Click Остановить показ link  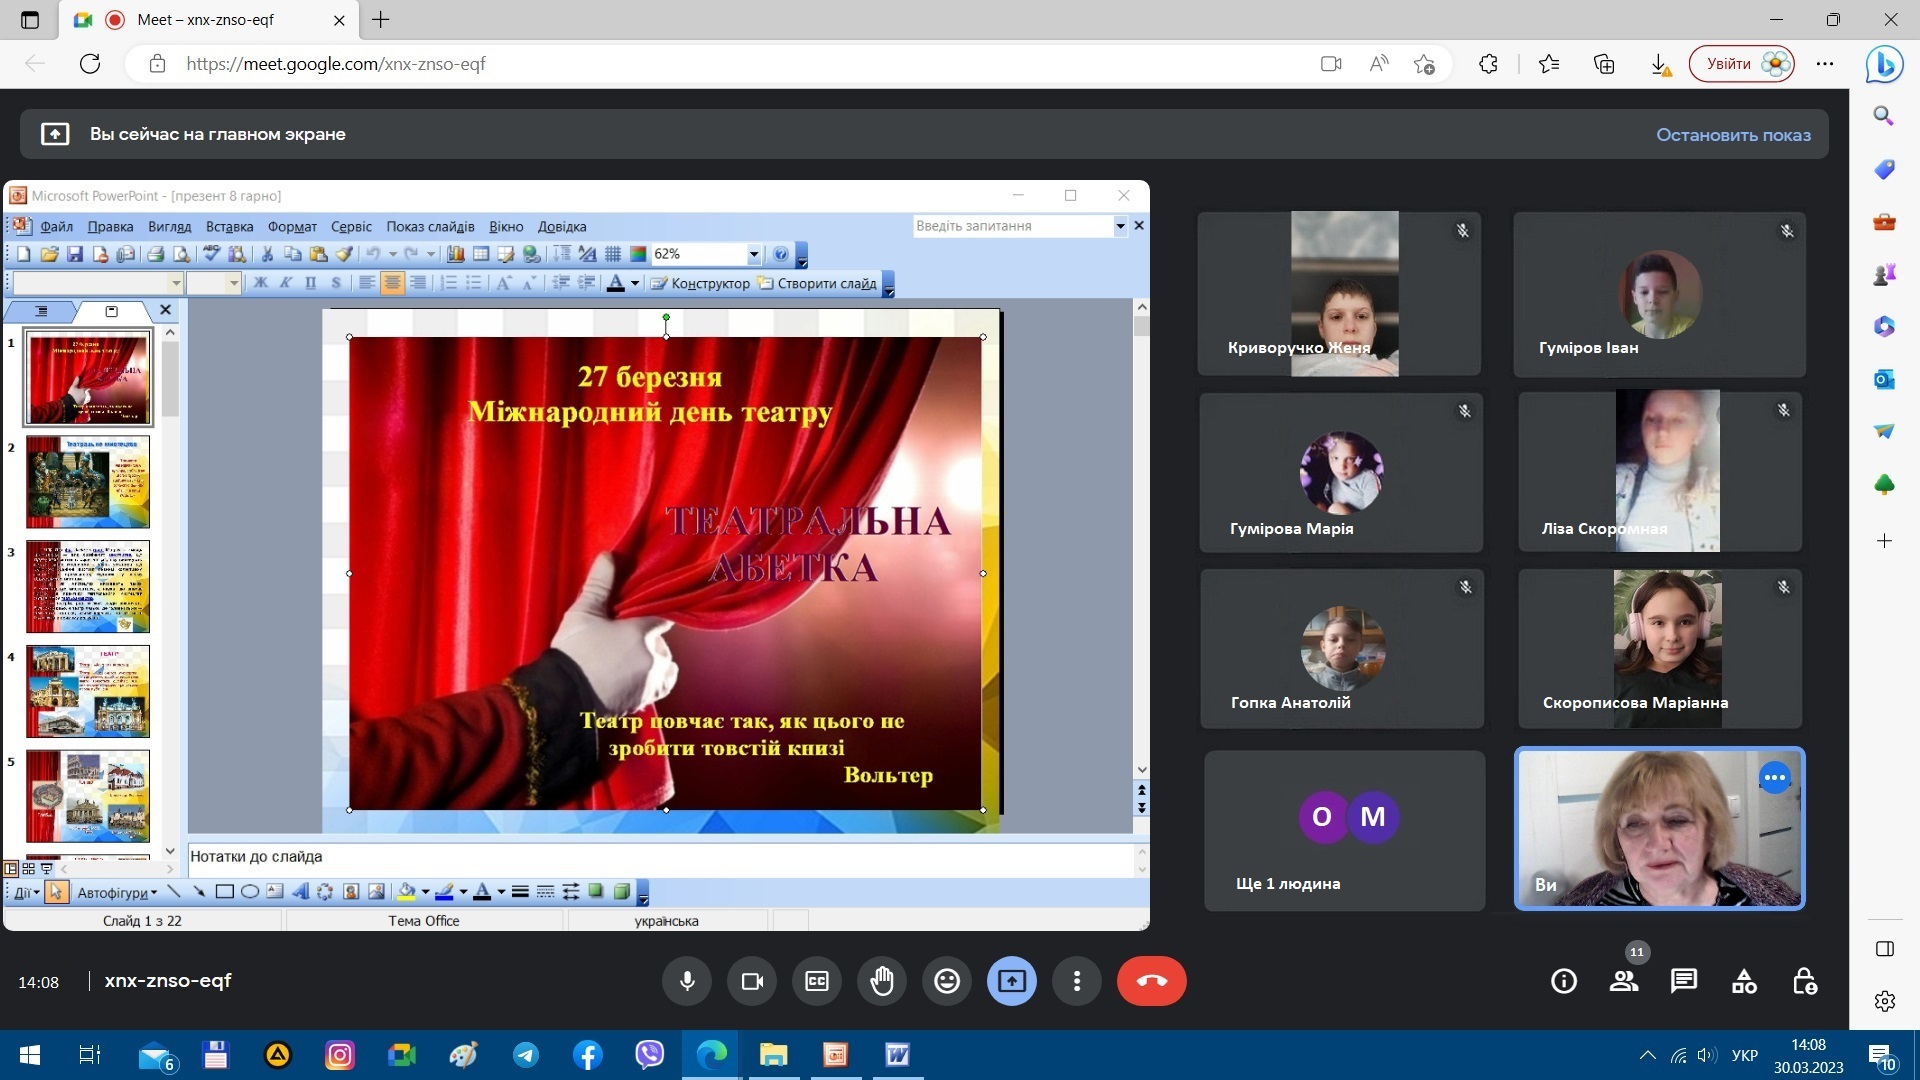coord(1733,134)
